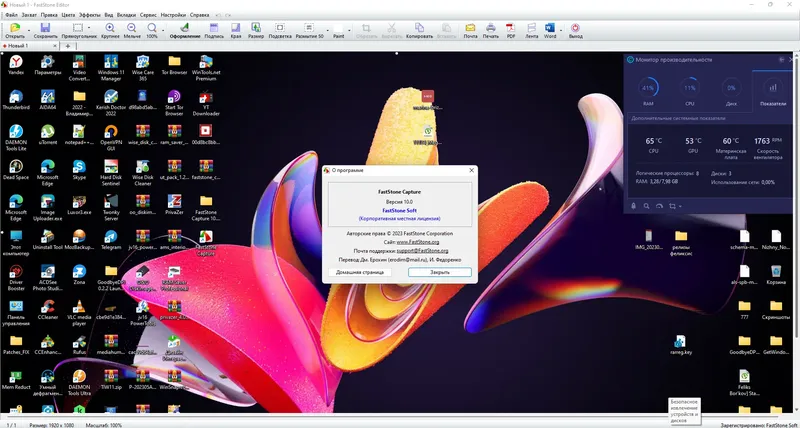The image size is (800, 428).
Task: Close the Новый 1 tab
Action: click(x=55, y=46)
